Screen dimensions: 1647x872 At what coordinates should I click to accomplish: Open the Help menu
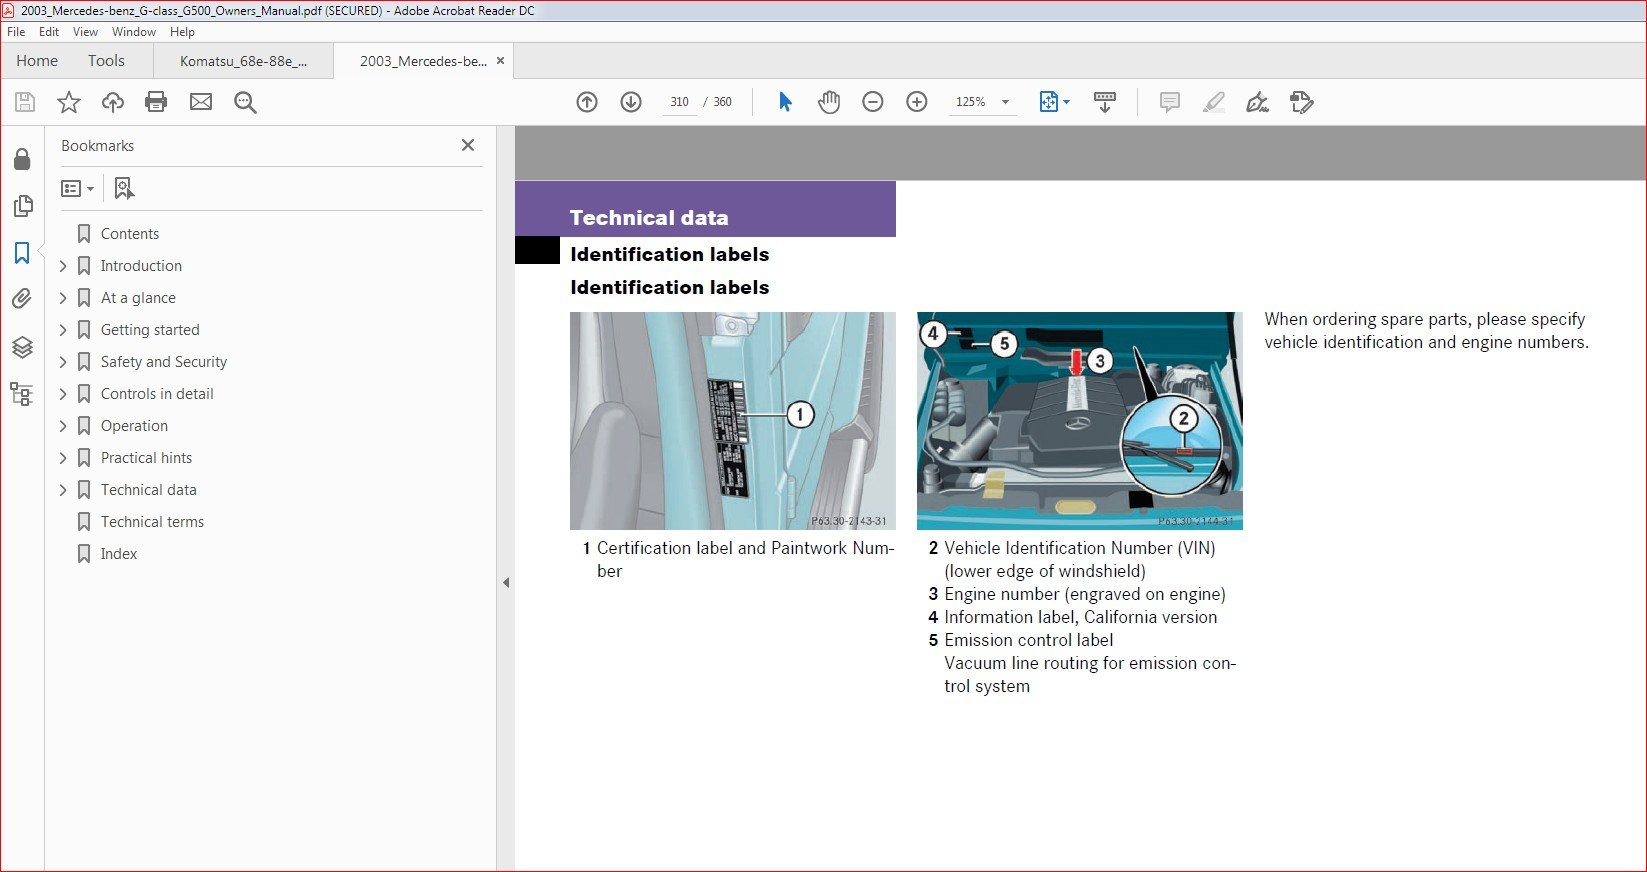[182, 32]
